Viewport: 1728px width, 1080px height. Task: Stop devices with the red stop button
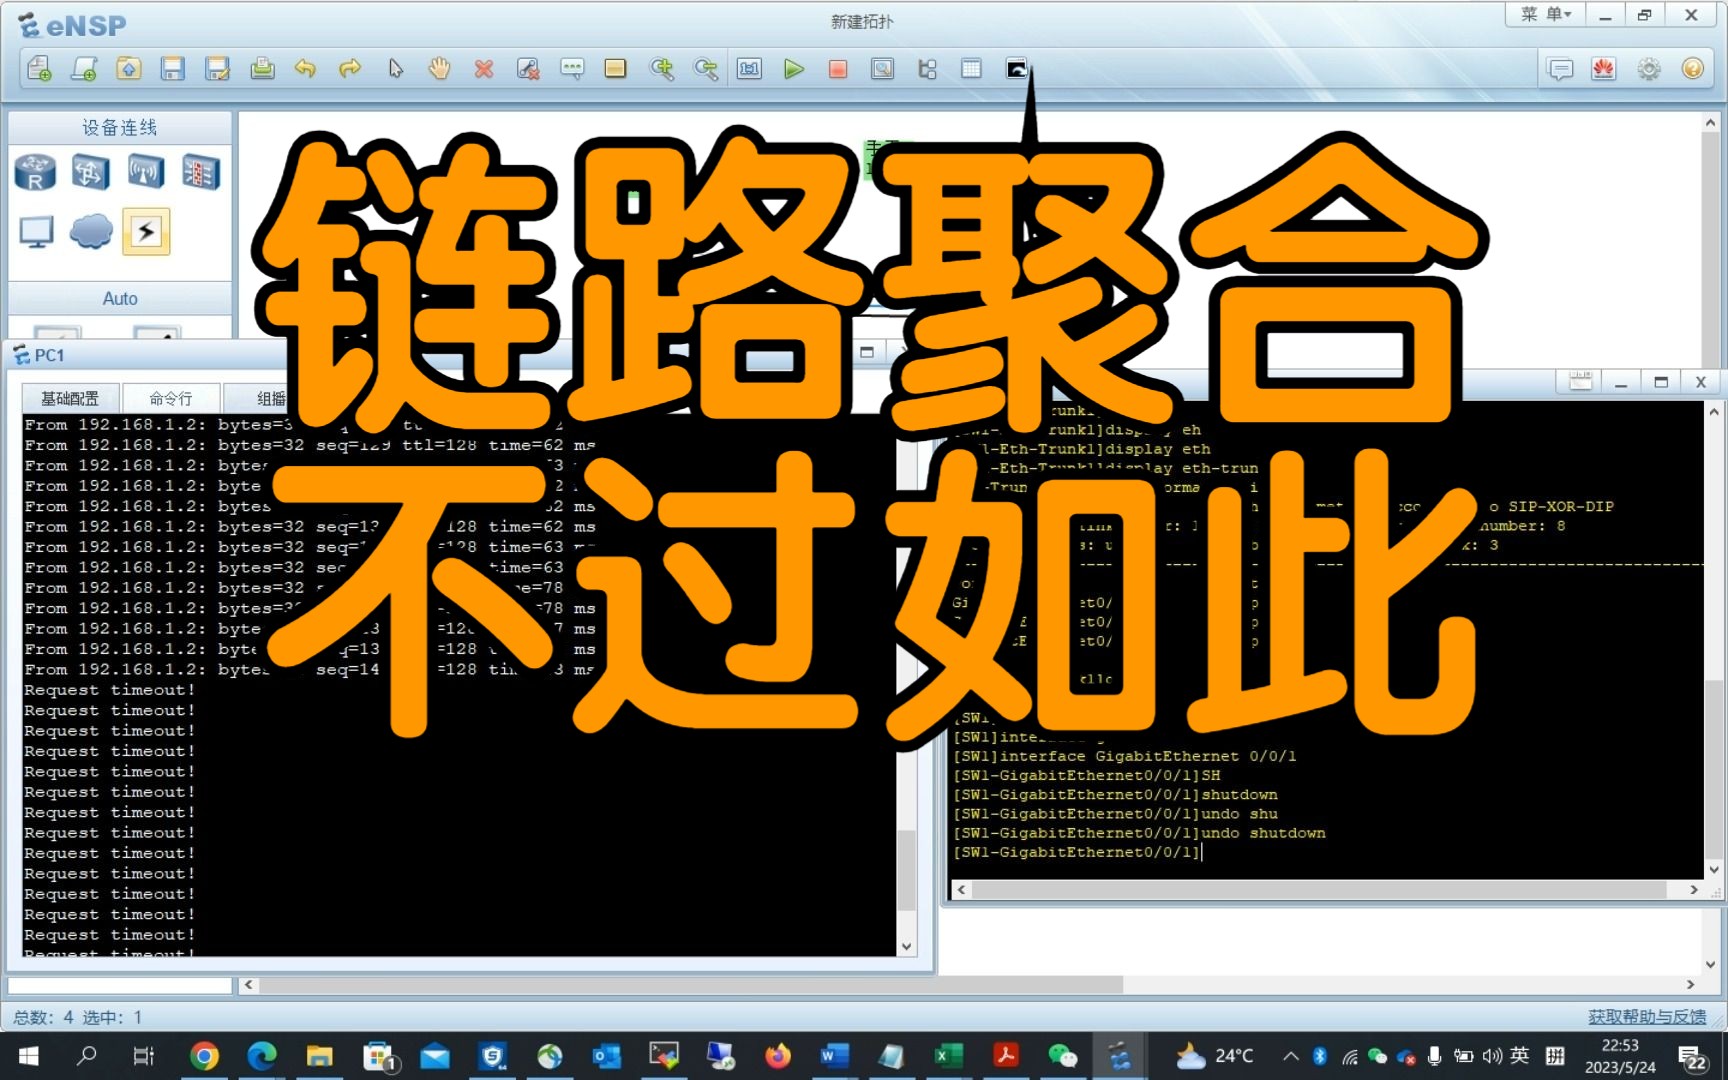[x=838, y=69]
